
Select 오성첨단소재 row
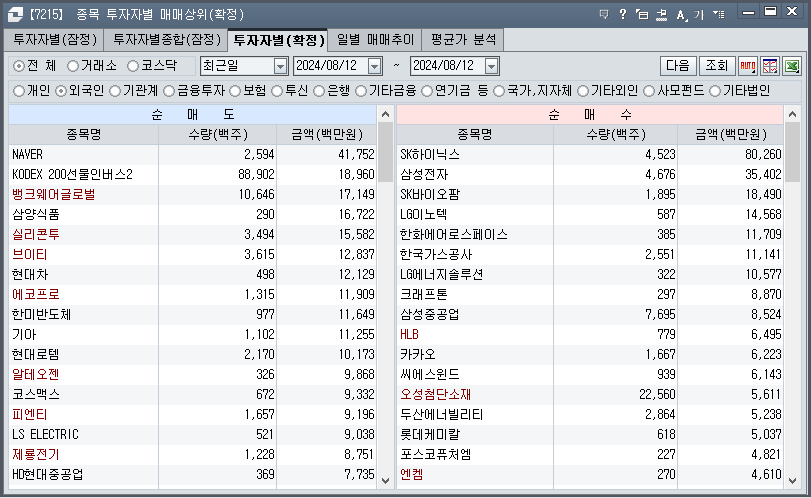[590, 395]
